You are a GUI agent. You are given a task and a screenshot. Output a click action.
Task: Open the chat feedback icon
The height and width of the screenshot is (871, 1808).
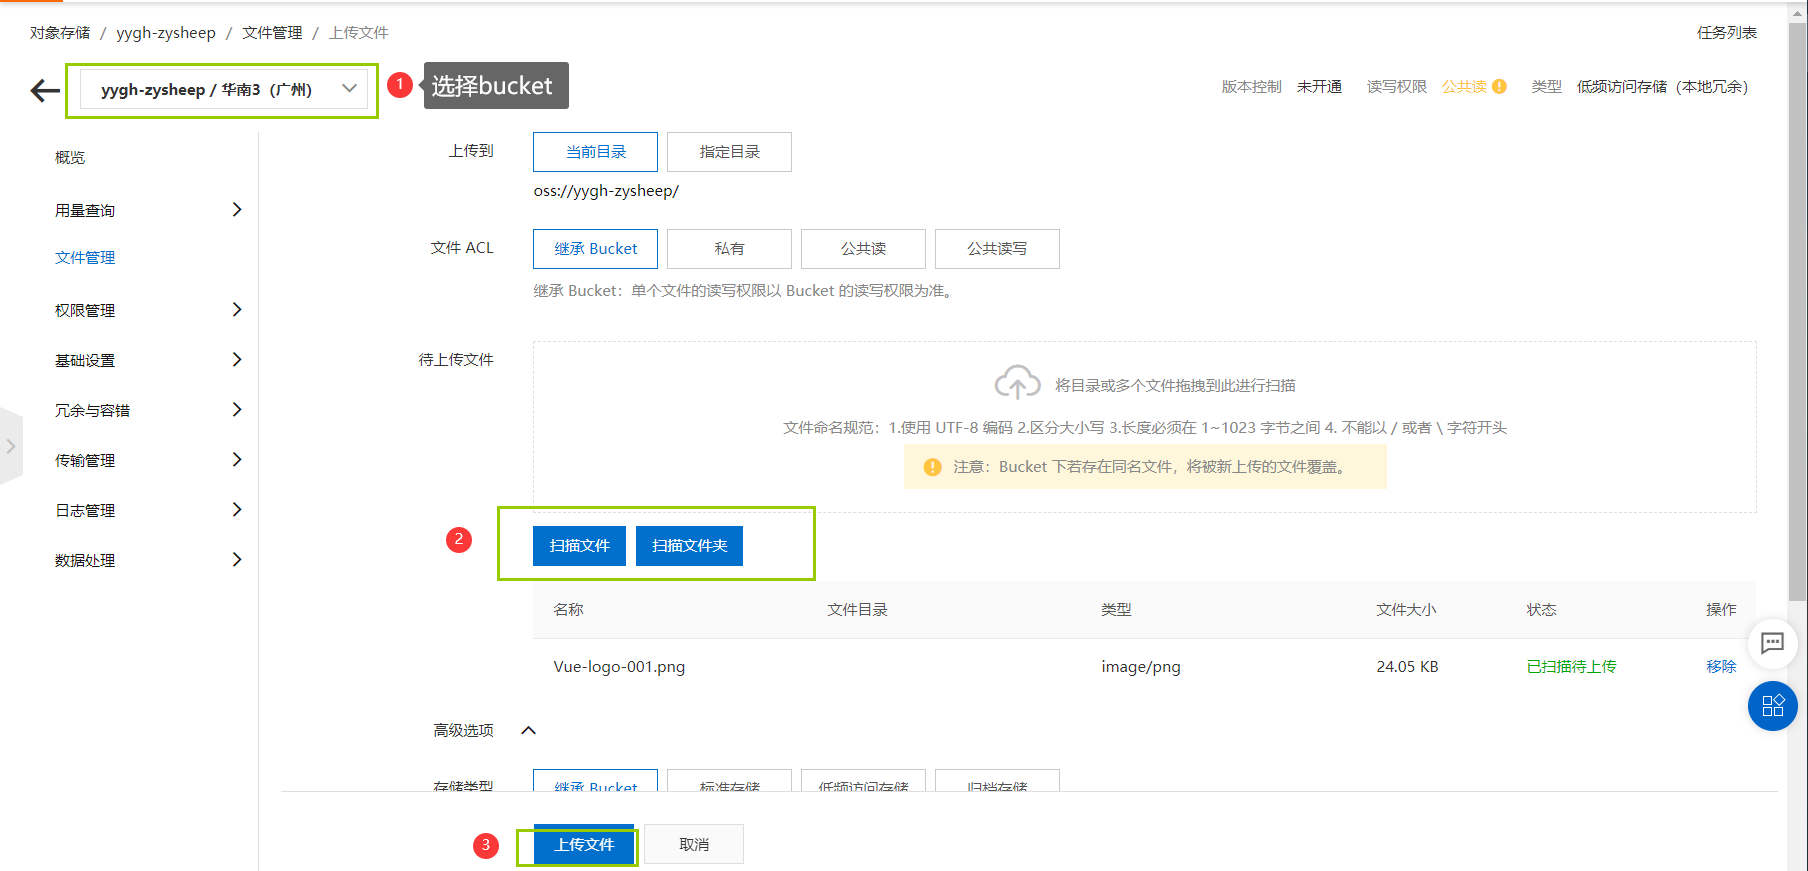1772,642
